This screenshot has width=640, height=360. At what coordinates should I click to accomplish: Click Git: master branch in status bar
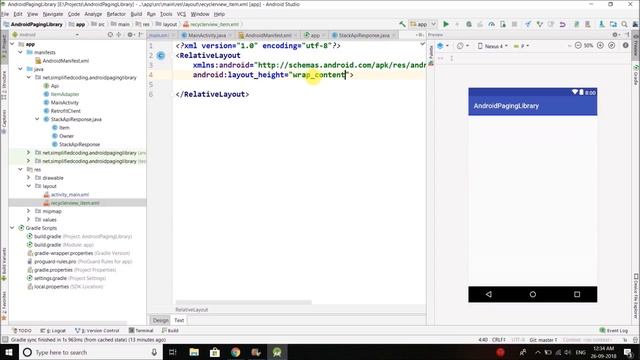coord(543,340)
